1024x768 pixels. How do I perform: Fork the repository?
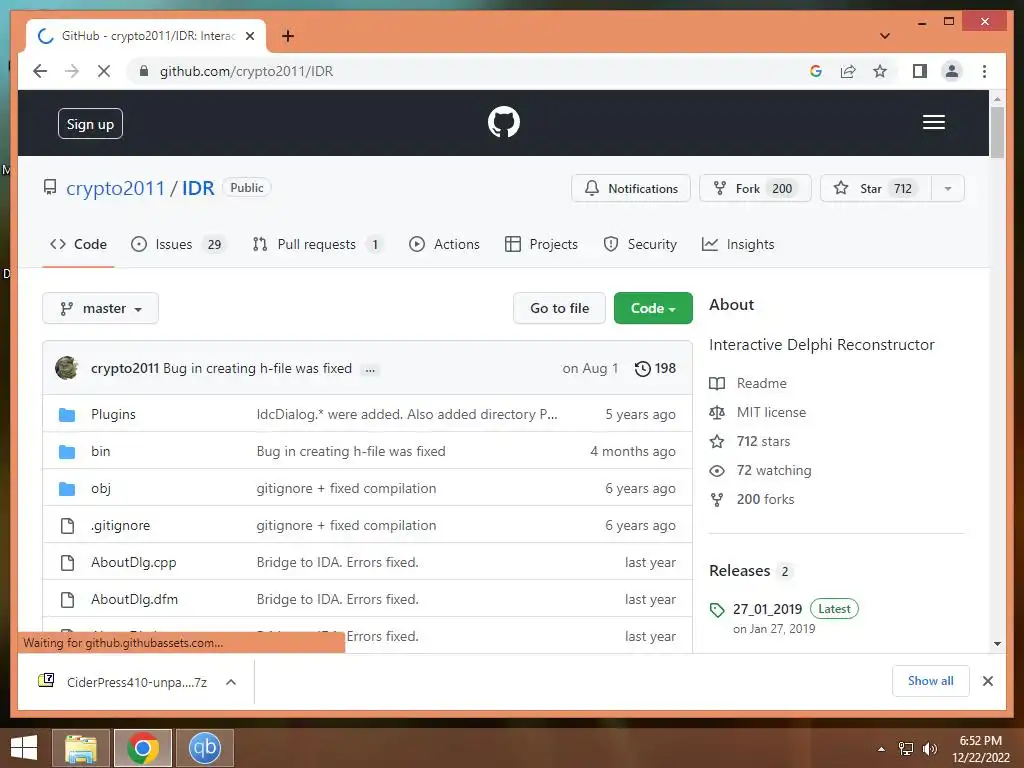755,189
